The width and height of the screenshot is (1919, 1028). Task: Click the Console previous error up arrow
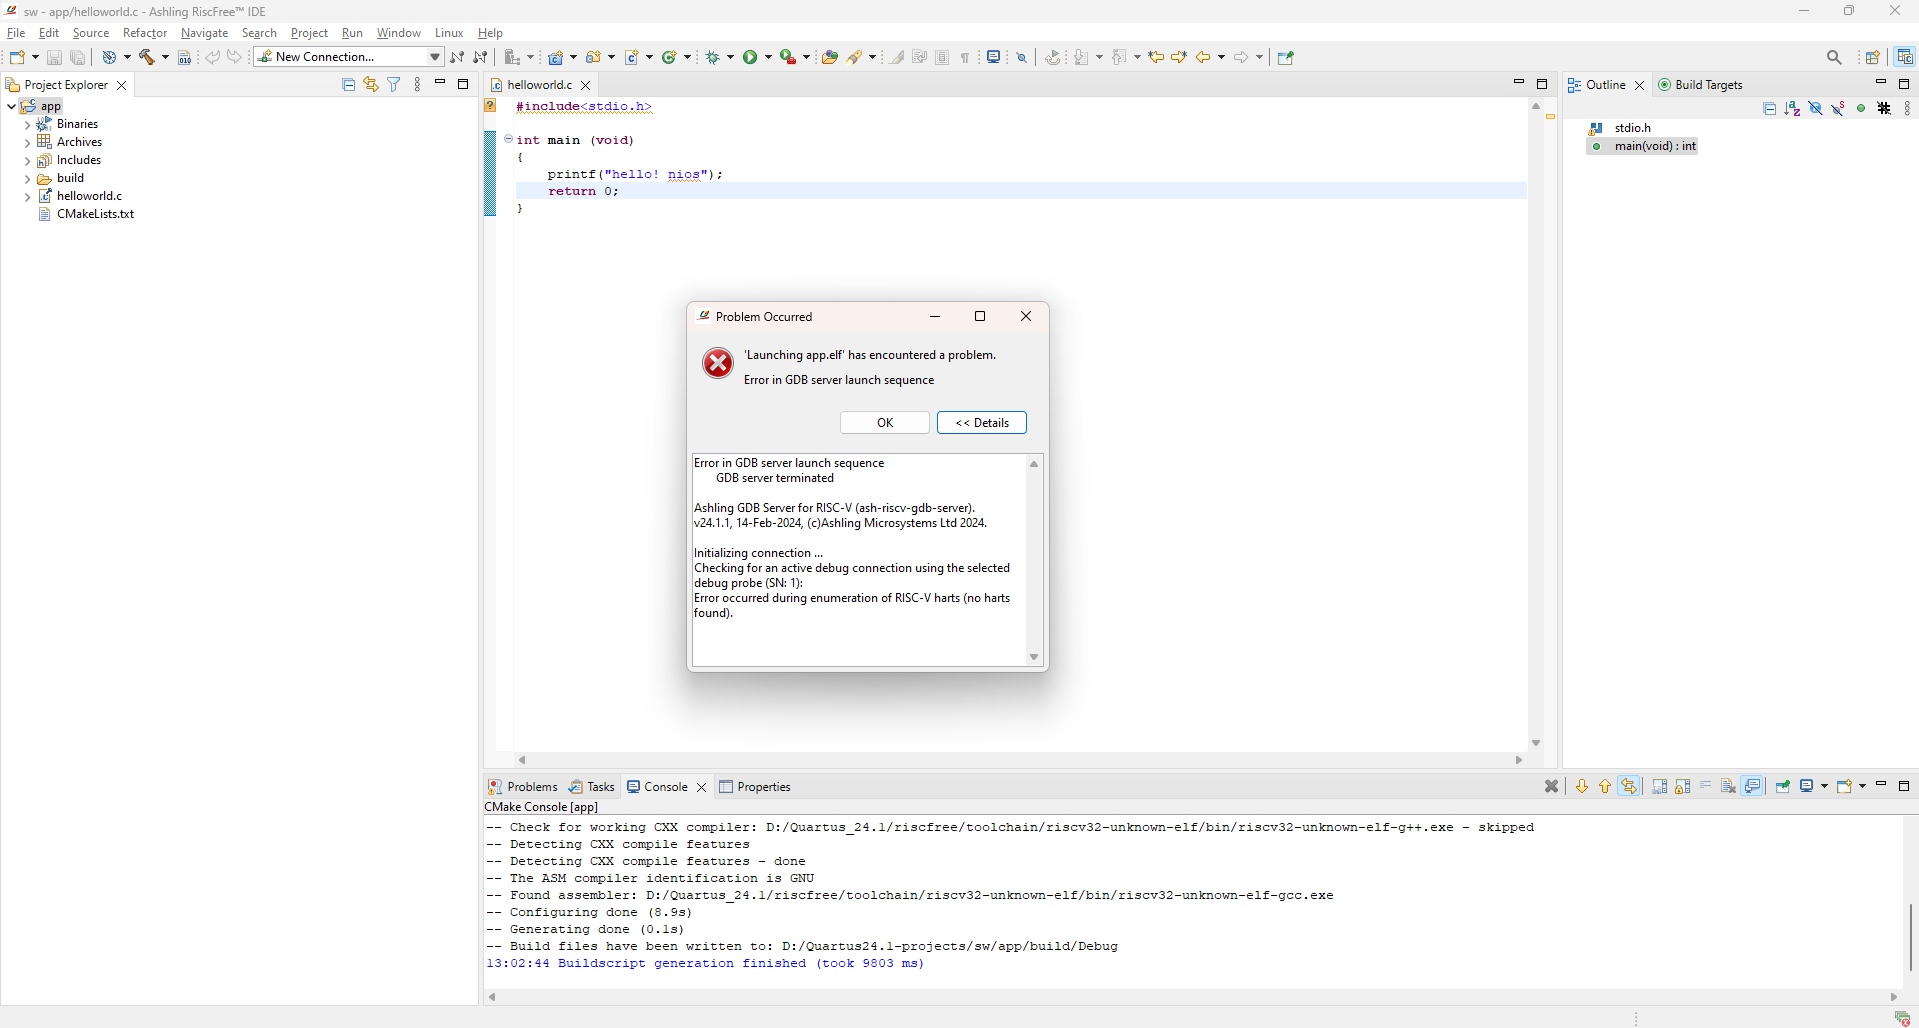tap(1605, 786)
